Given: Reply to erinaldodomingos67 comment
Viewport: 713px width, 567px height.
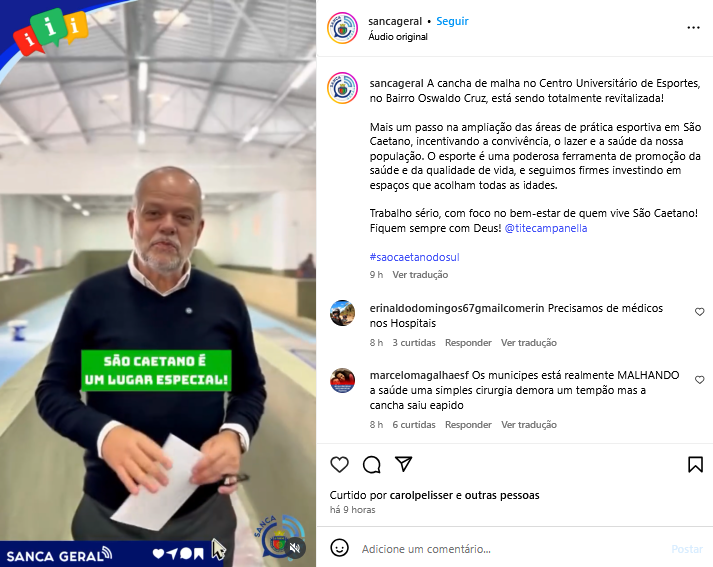Looking at the screenshot, I should (x=468, y=343).
